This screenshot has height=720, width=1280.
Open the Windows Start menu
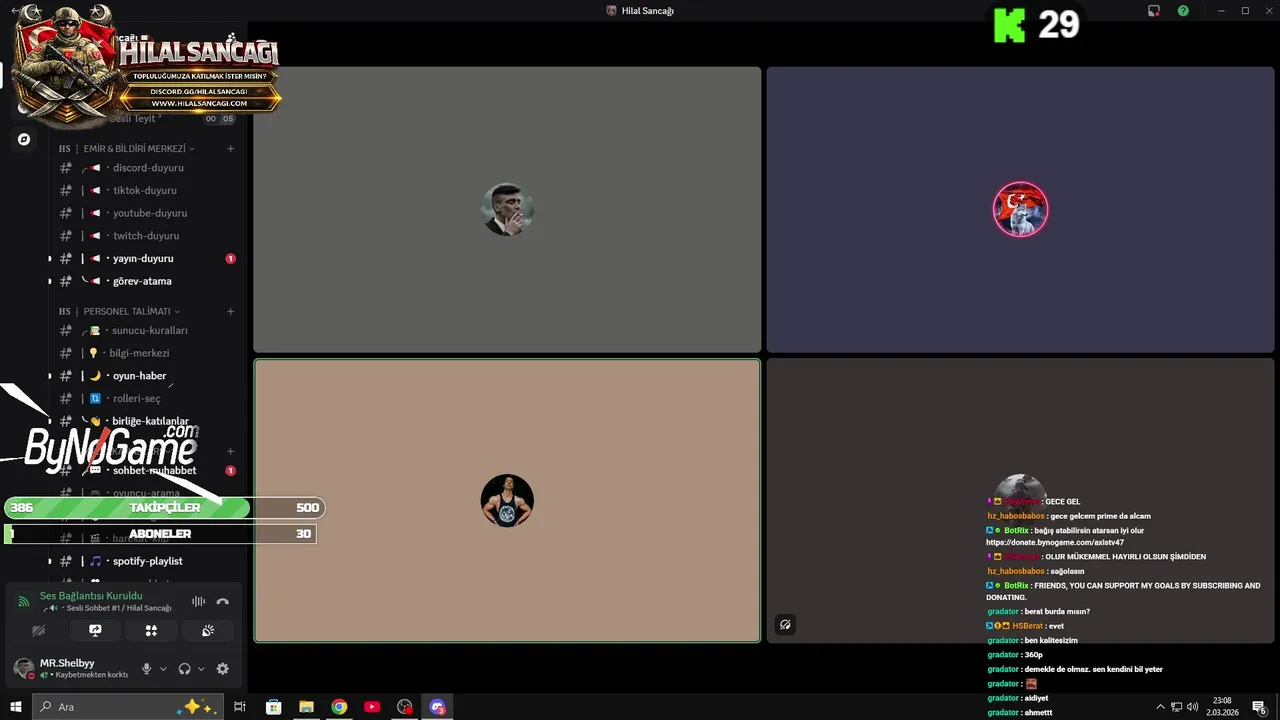[16, 707]
